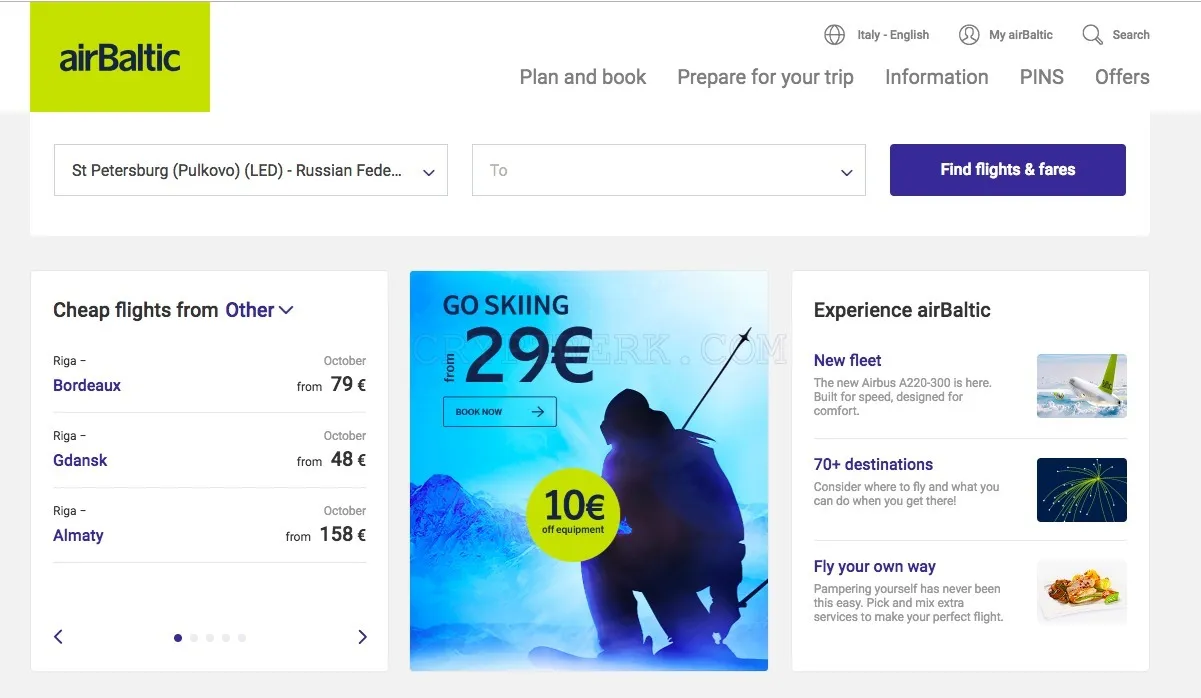Click the Airbus A220-300 description text
The image size is (1201, 698).
(x=903, y=397)
